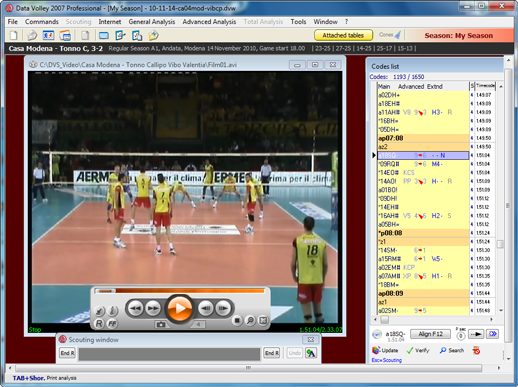Click the Codes list panel title
This screenshot has width=518, height=387.
coord(385,66)
